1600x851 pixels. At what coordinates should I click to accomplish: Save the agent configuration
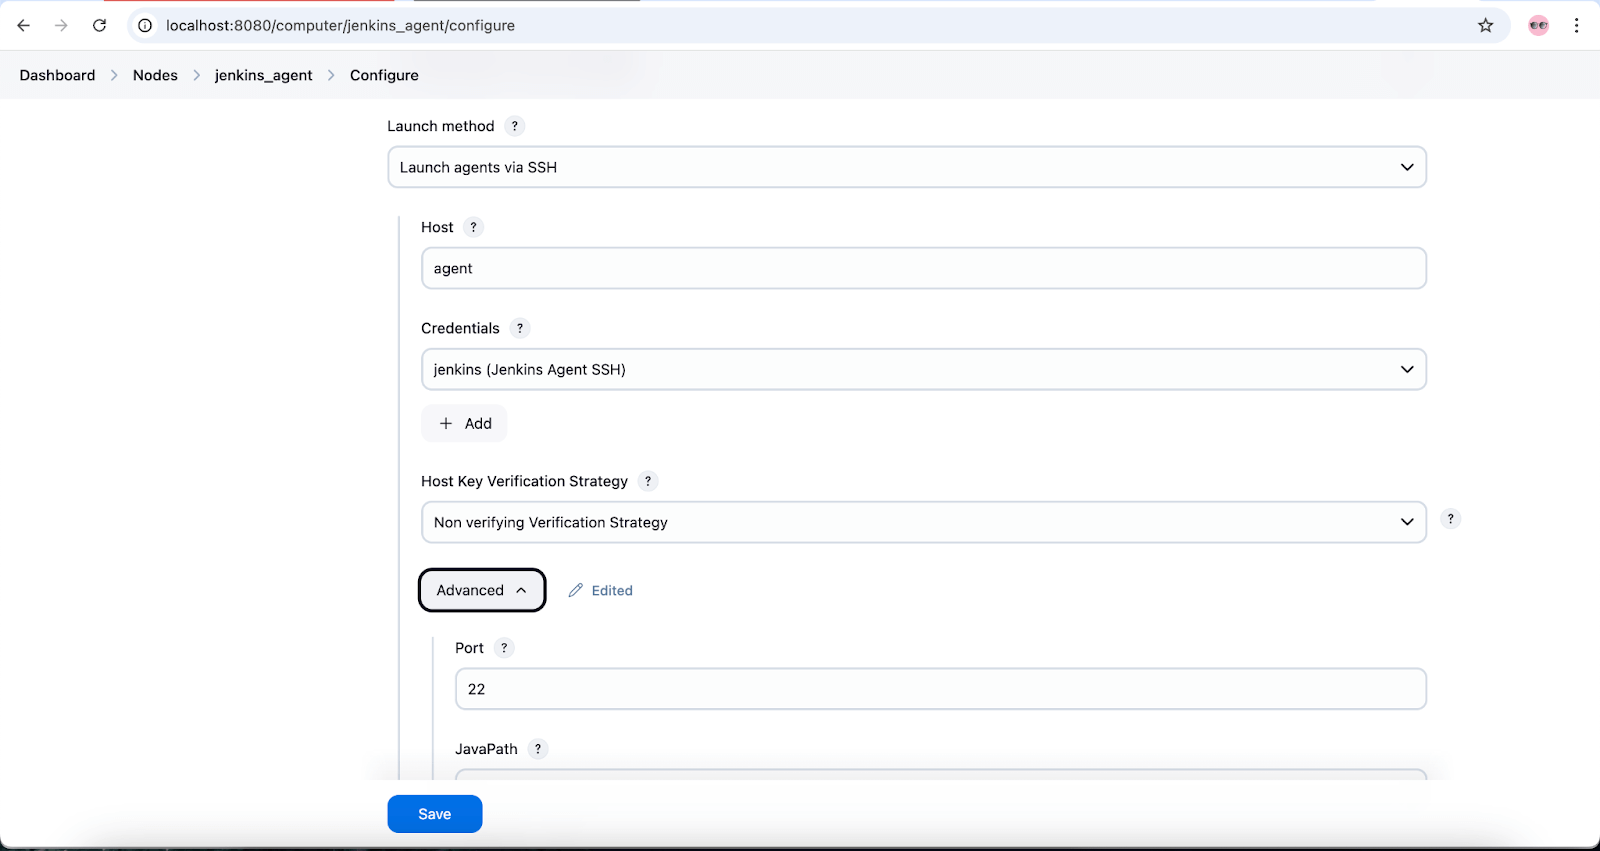click(434, 814)
